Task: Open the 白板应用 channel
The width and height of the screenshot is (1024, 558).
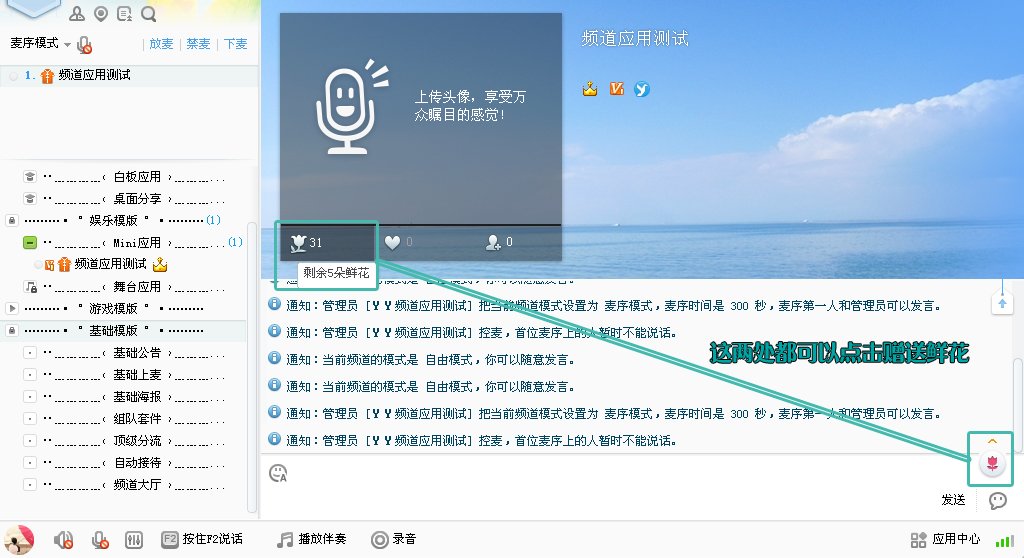Action: point(136,177)
